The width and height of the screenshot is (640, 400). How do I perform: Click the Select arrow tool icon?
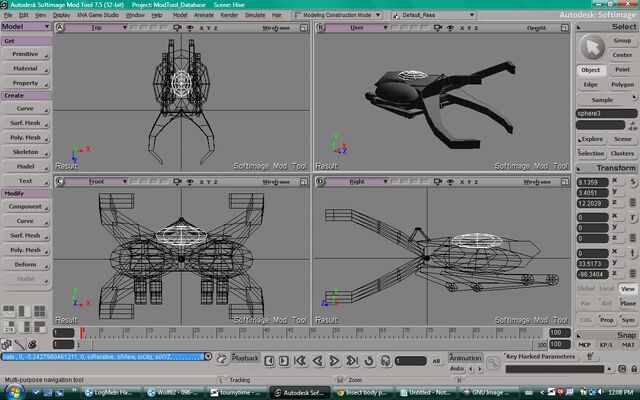point(592,48)
